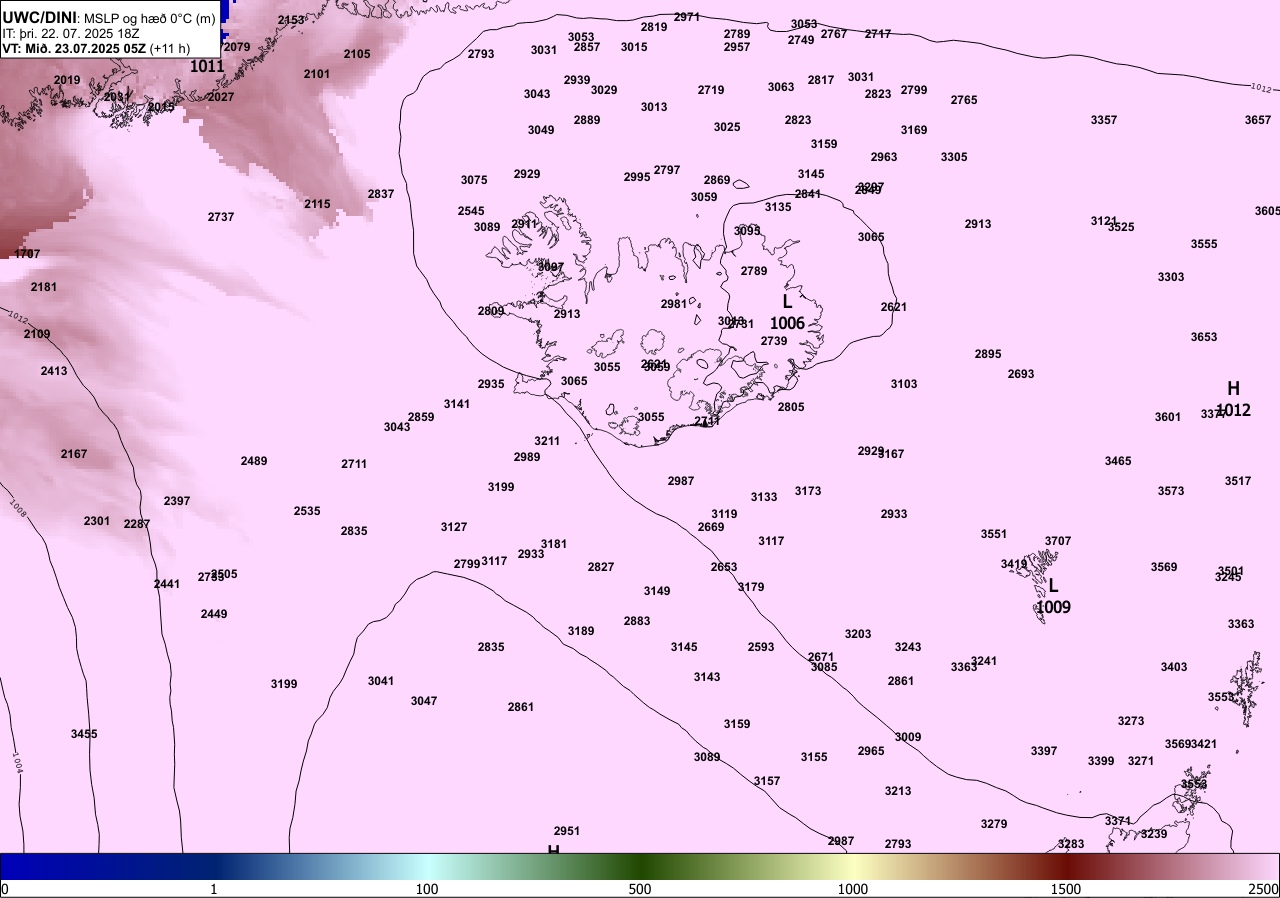The image size is (1280, 898).
Task: Click the 2951 height value
Action: [x=567, y=831]
